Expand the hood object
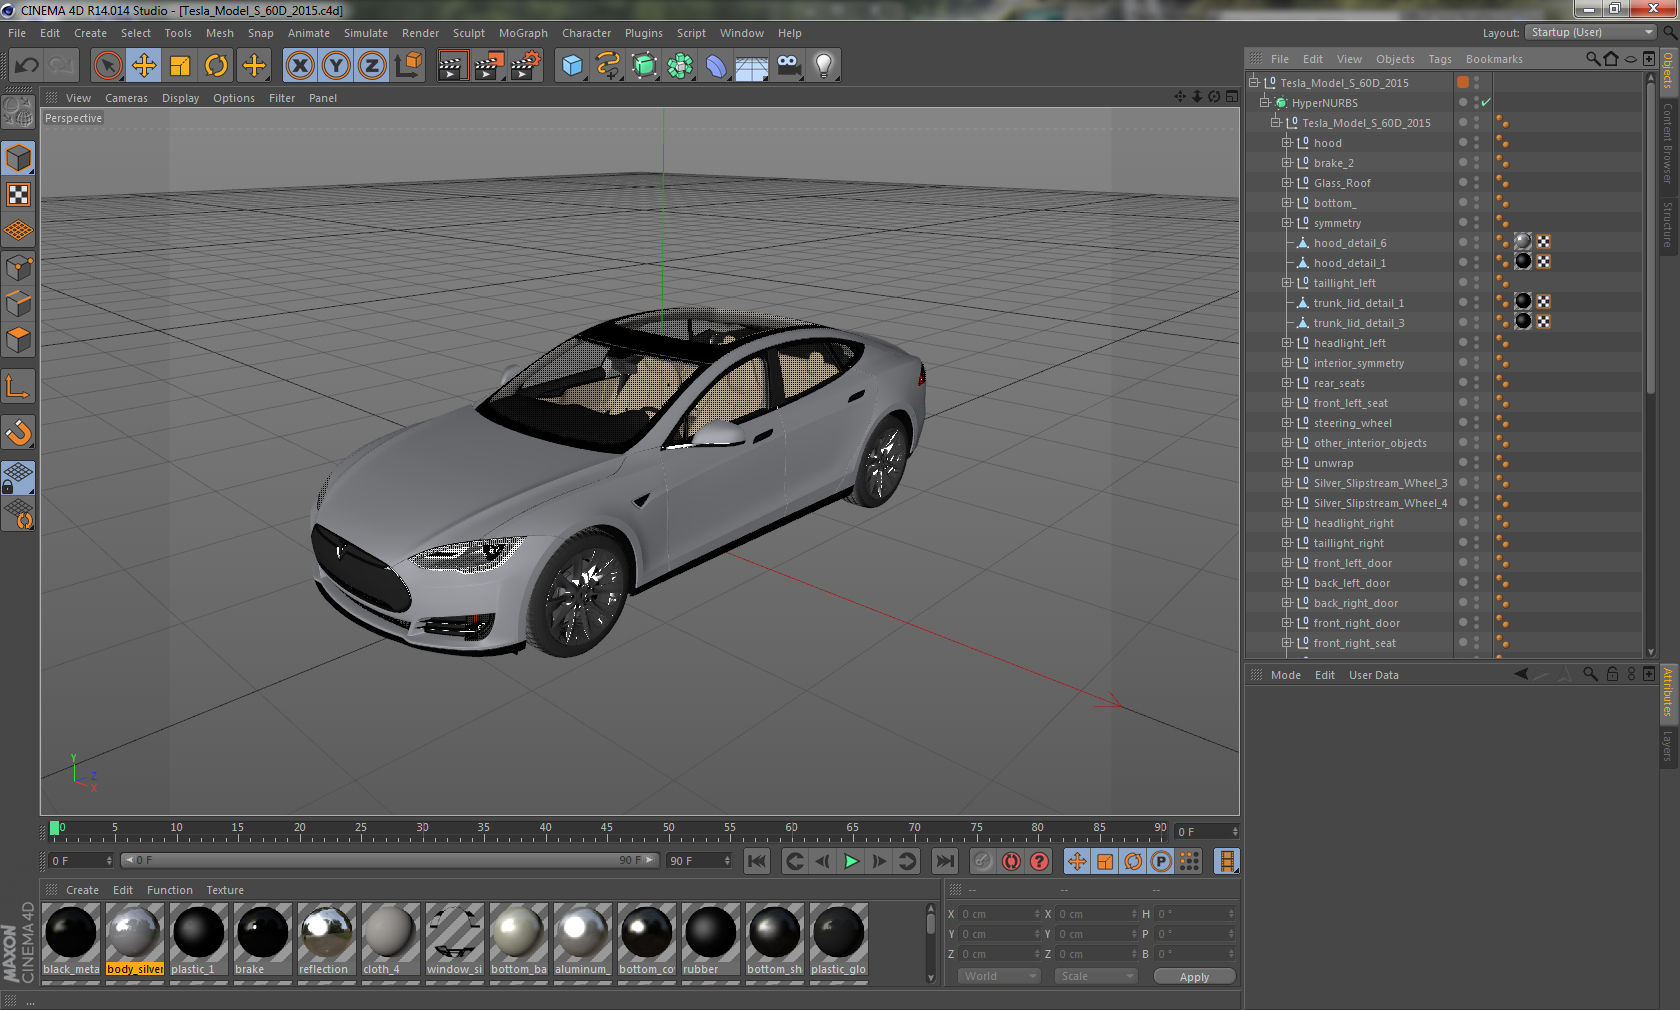This screenshot has height=1010, width=1680. point(1287,143)
